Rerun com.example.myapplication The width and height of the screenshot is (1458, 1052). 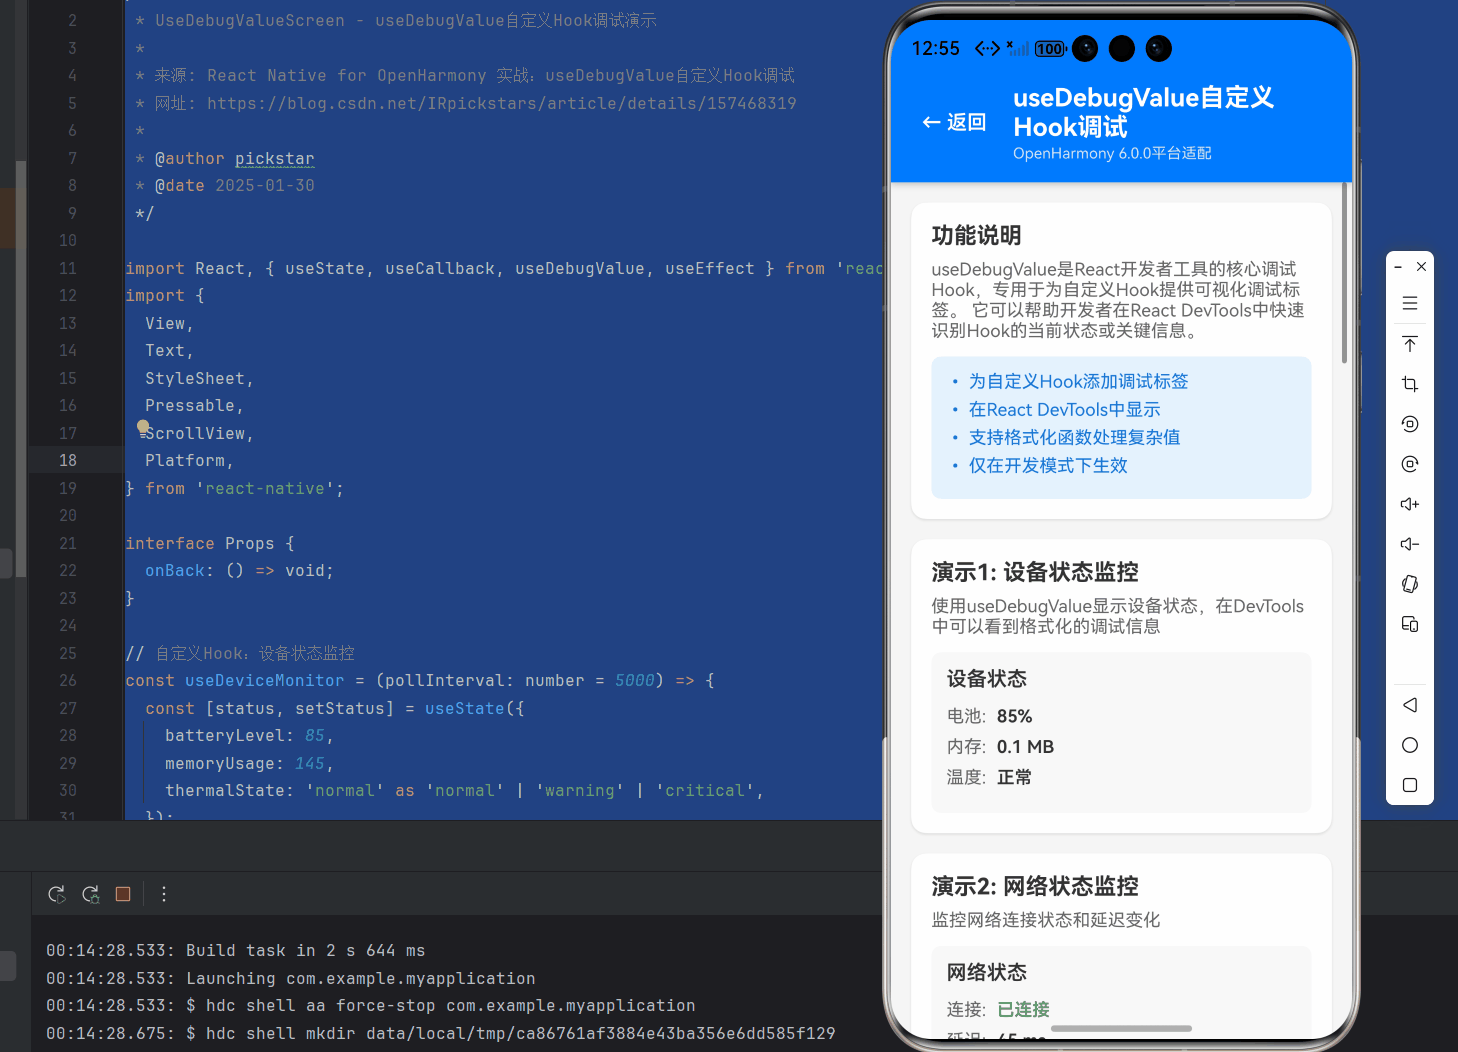tap(56, 894)
